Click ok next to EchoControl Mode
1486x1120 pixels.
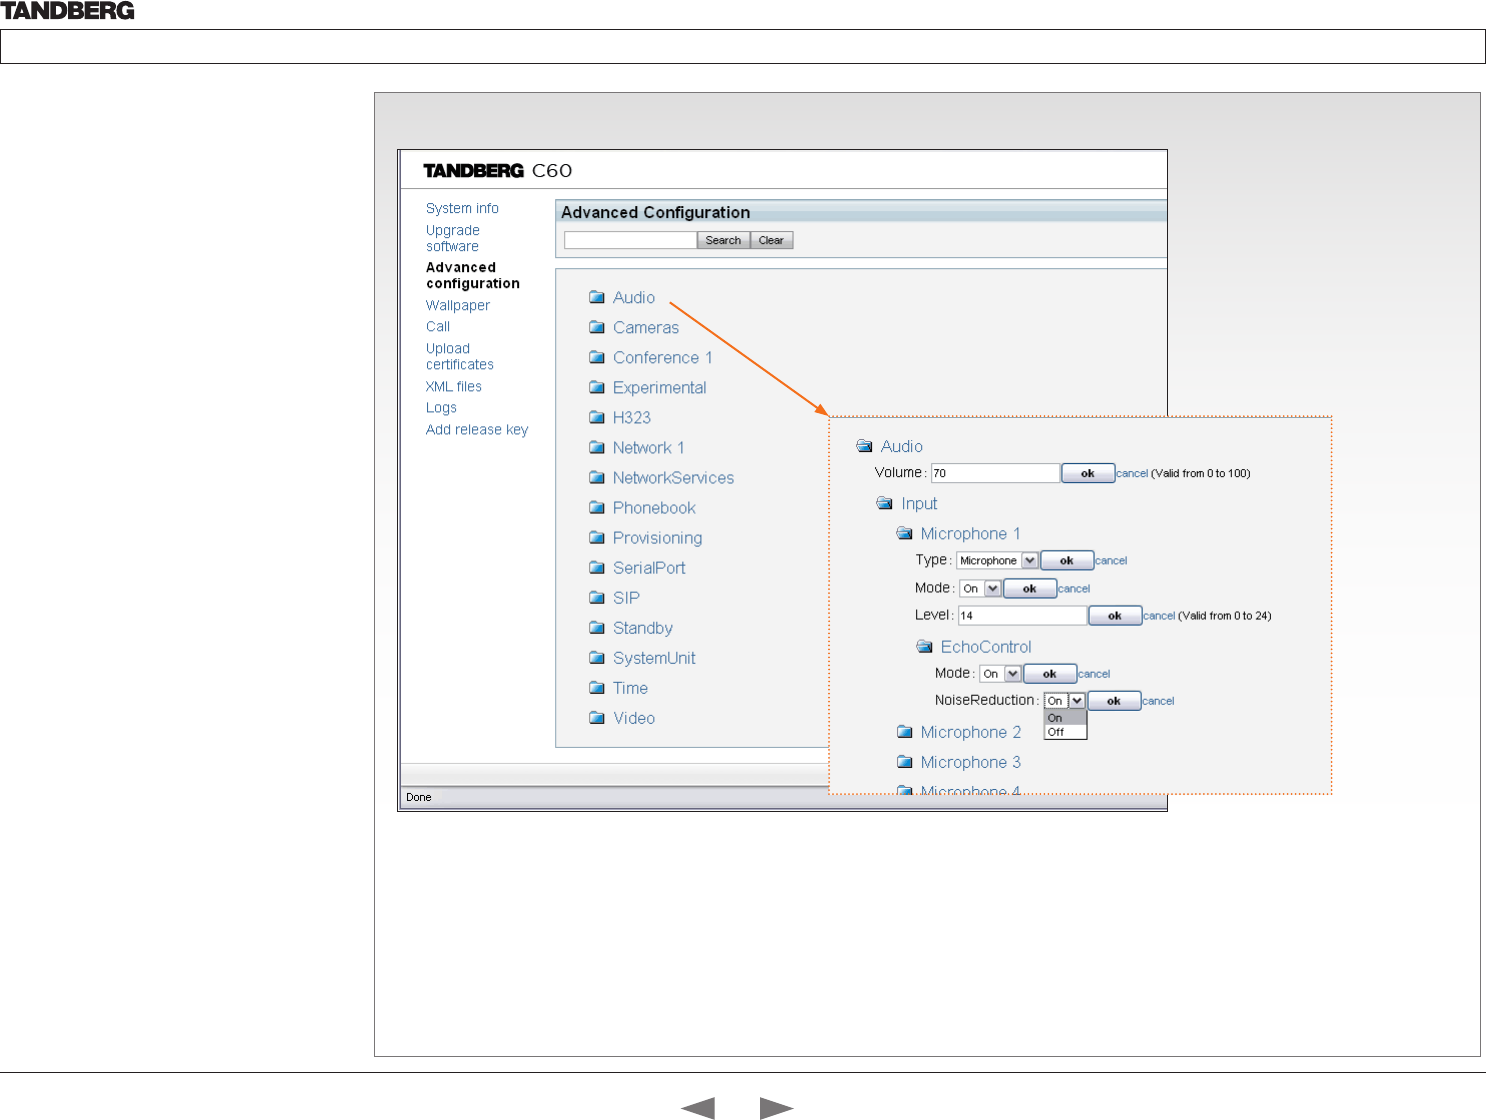[x=1050, y=674]
